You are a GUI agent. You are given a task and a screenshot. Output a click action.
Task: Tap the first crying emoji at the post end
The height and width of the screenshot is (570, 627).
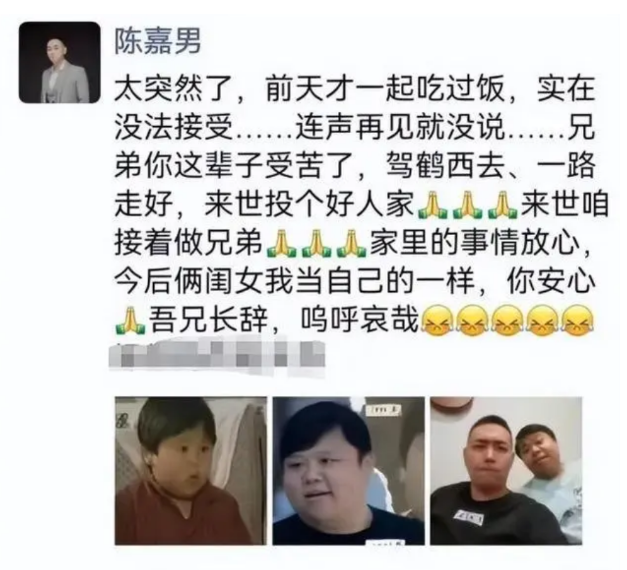437,320
